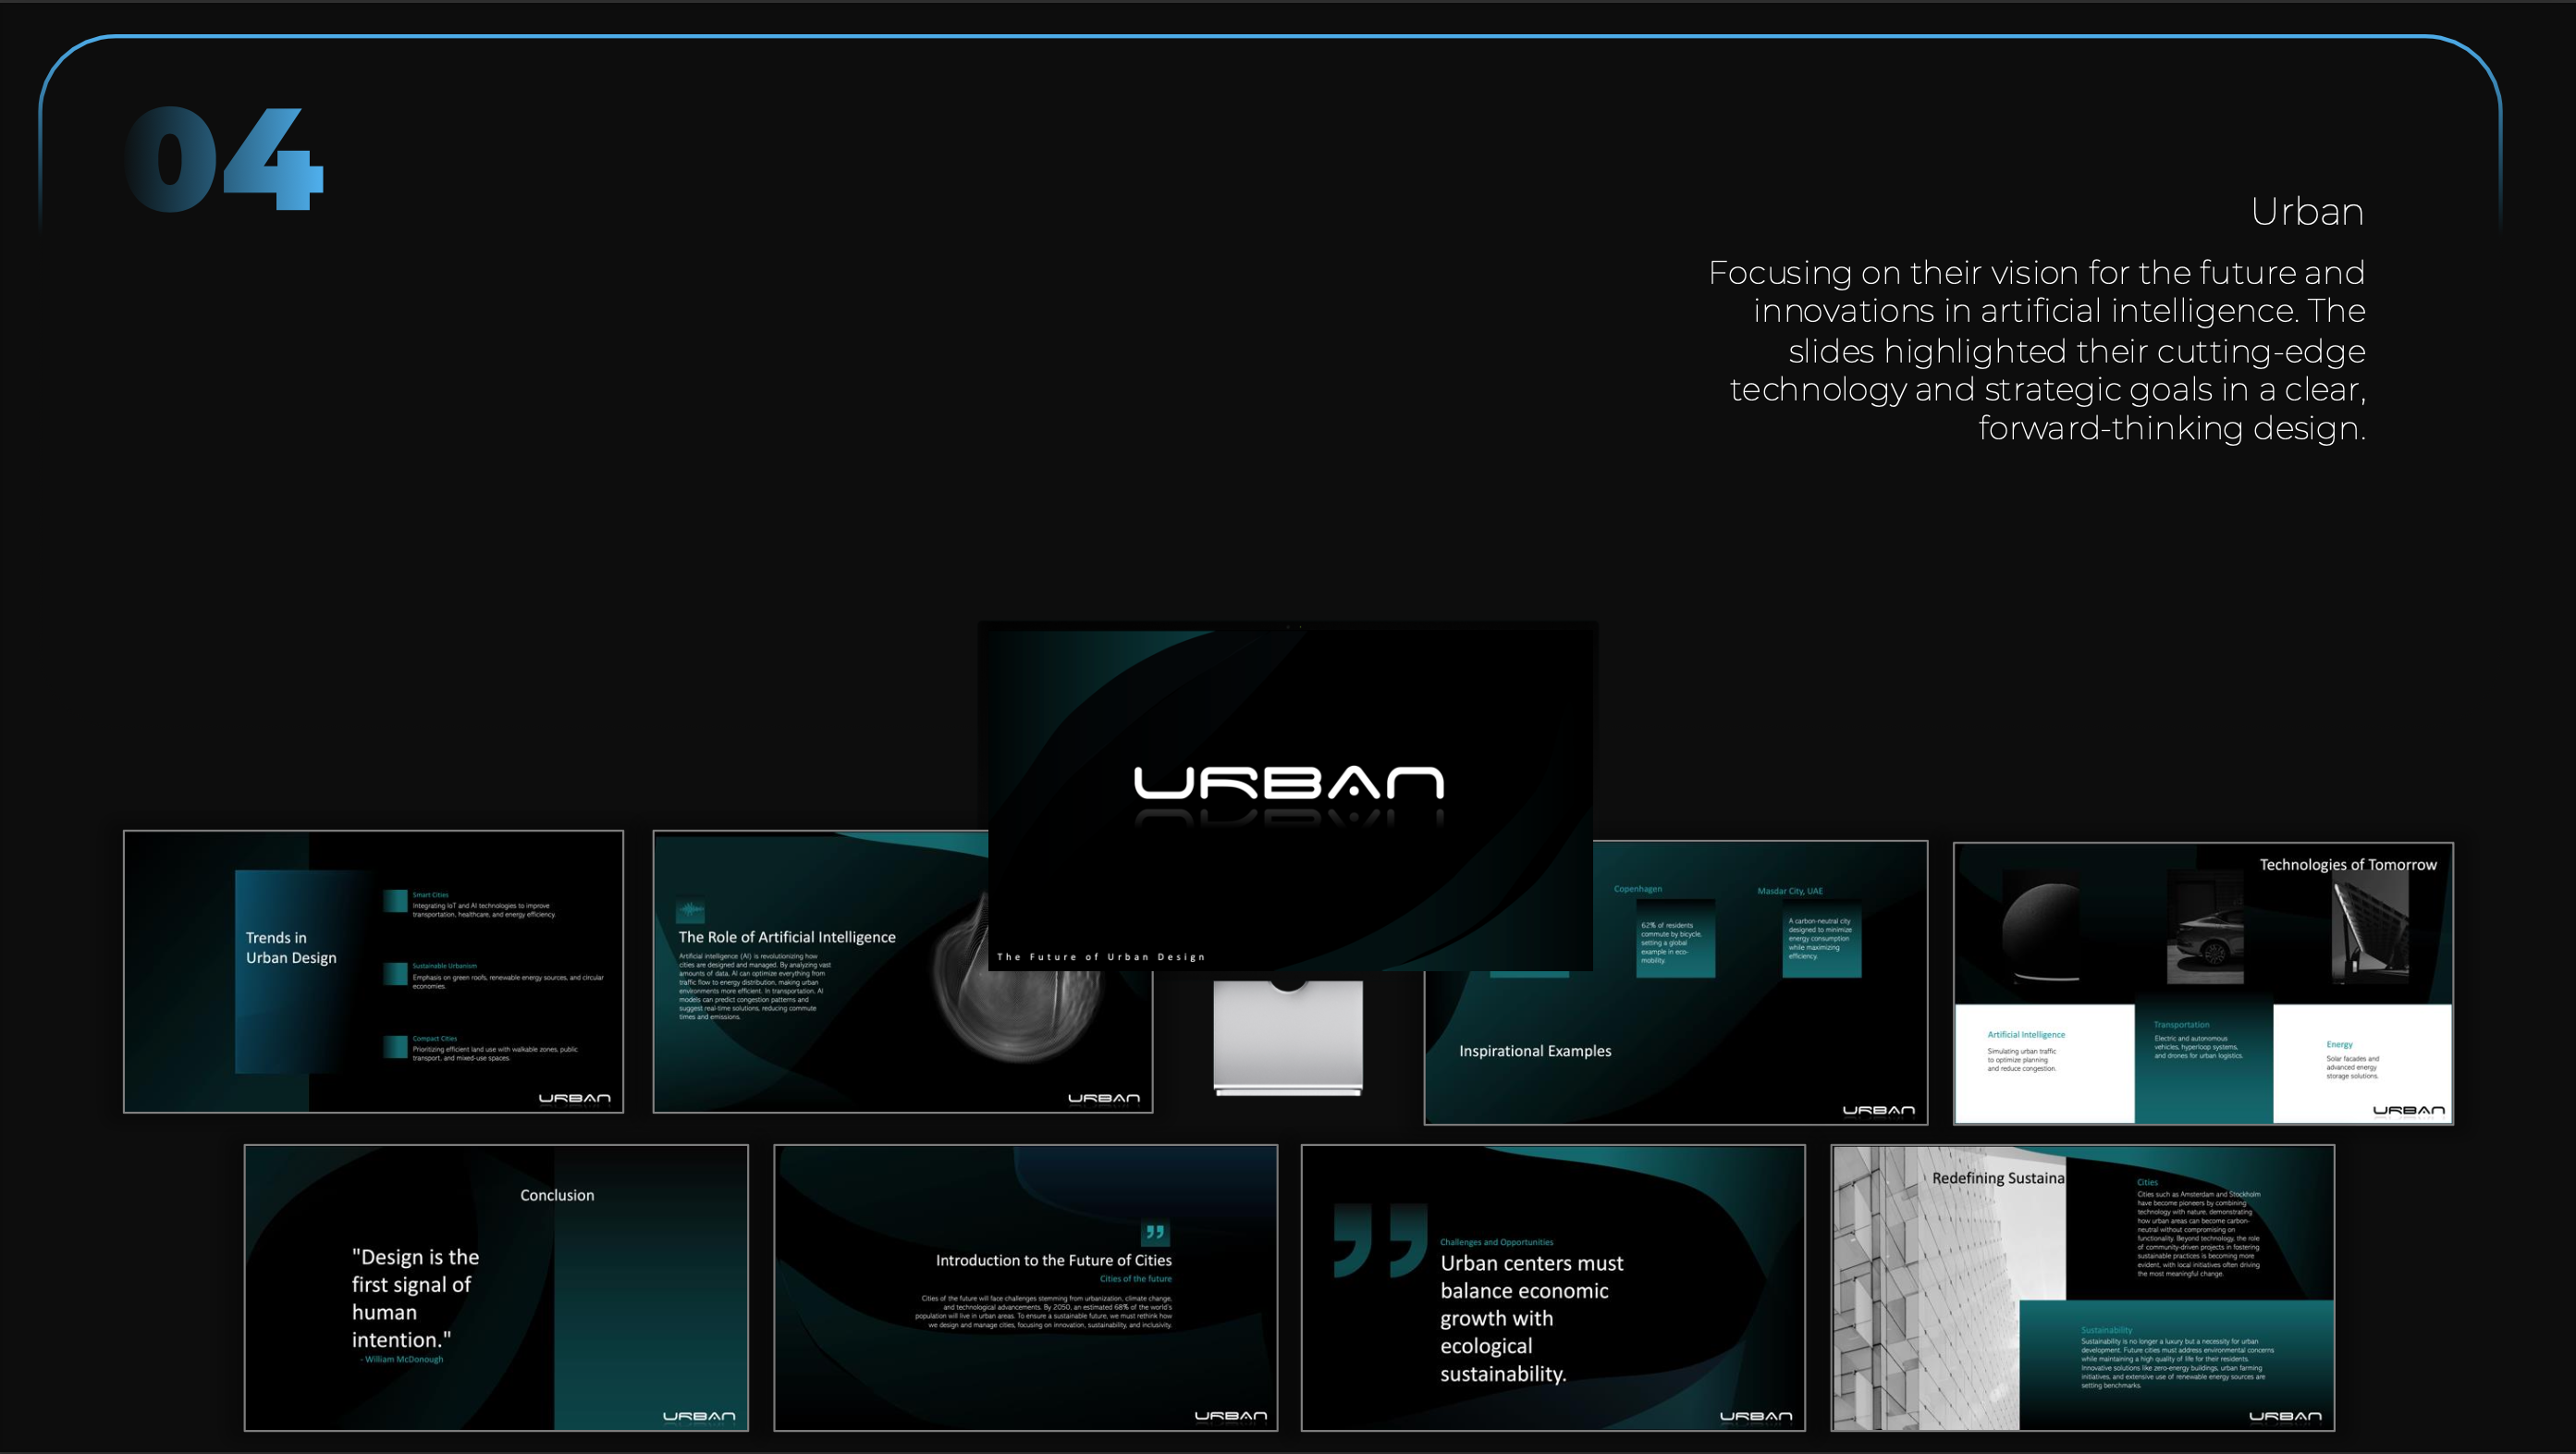Click the large teal quotation mark graphic

coord(1380,1240)
